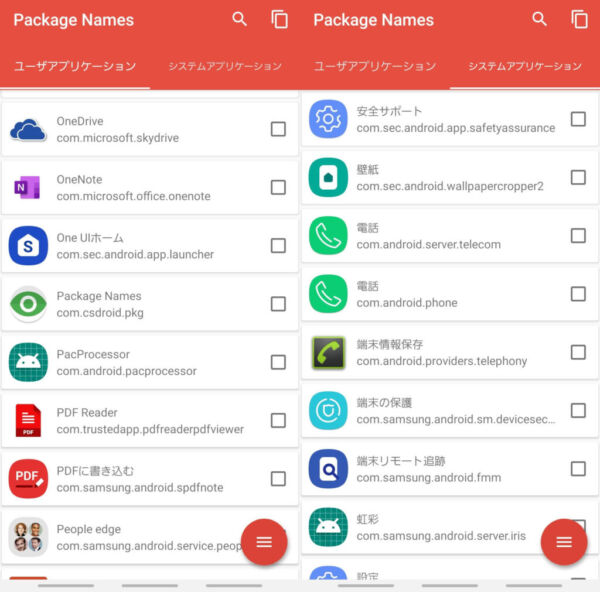The height and width of the screenshot is (592, 600).
Task: Click the PDF Reader red icon
Action: 28,421
